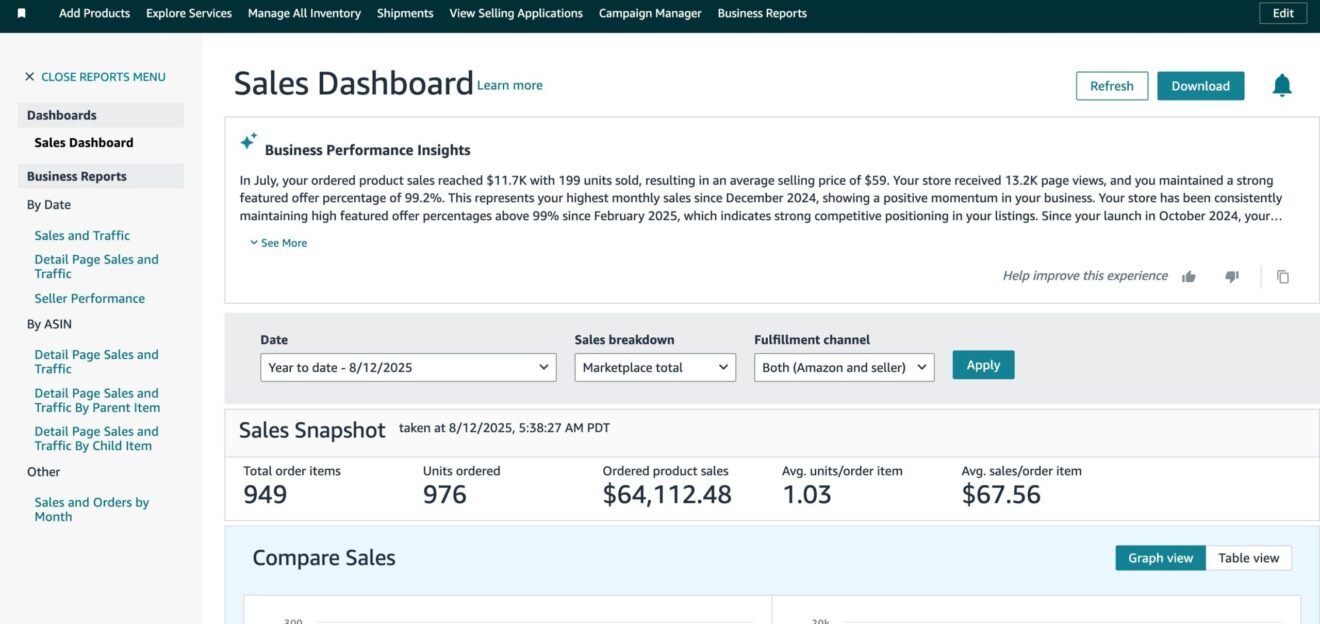
Task: Expand See More in Business Performance Insights
Action: tap(278, 242)
